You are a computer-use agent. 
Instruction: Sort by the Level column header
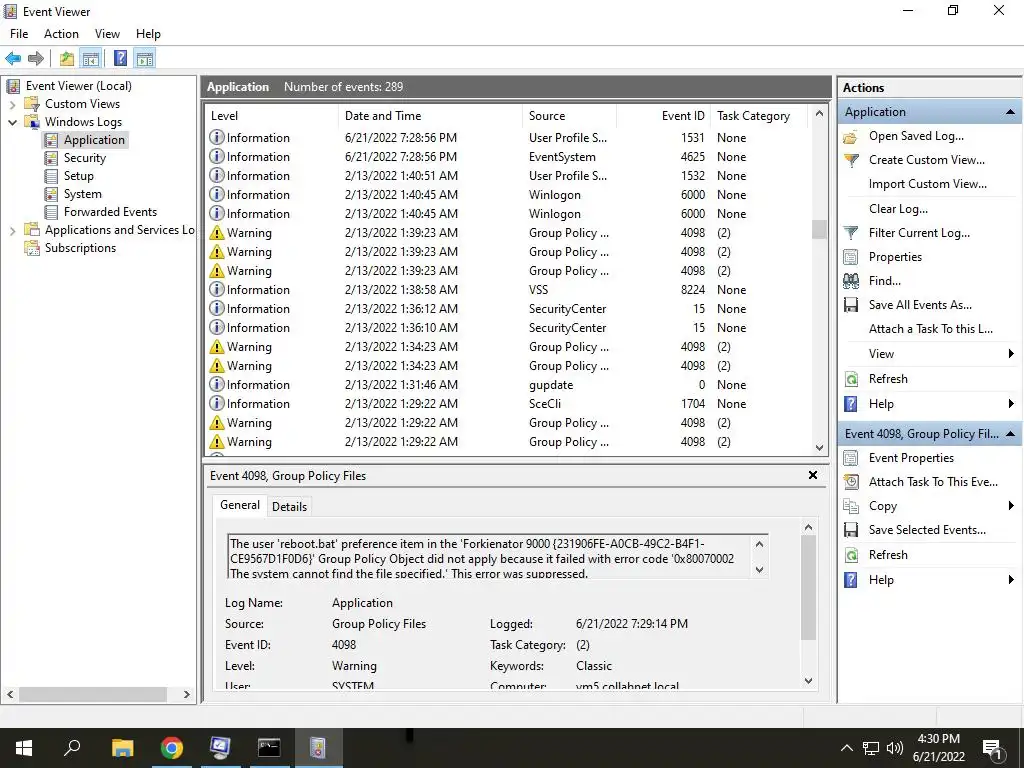(x=272, y=116)
